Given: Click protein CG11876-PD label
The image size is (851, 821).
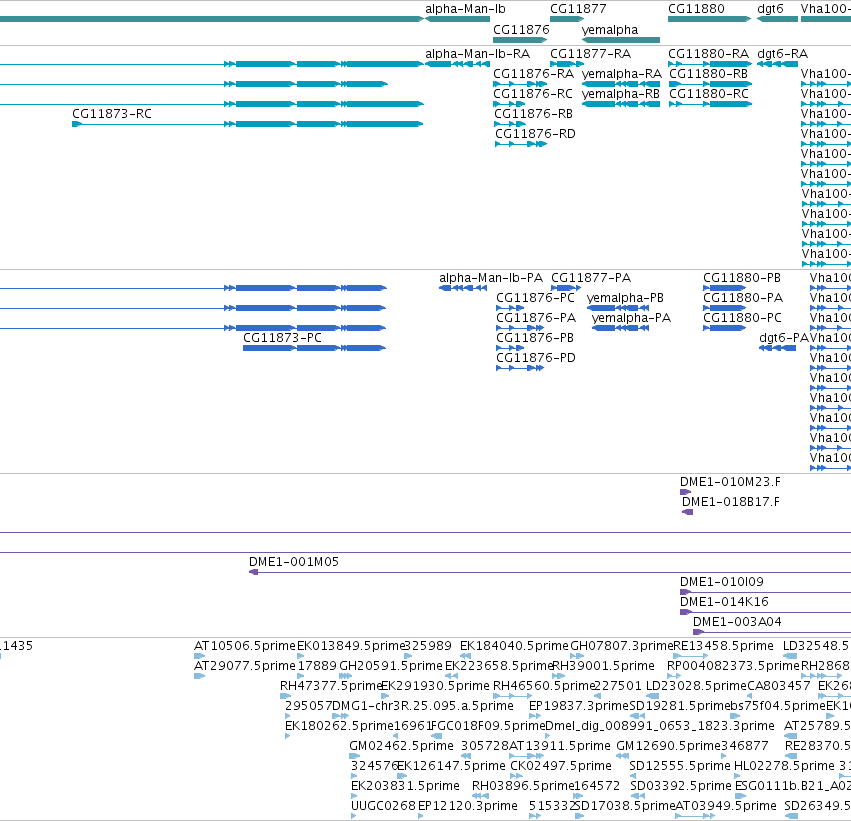Looking at the screenshot, I should coord(536,358).
